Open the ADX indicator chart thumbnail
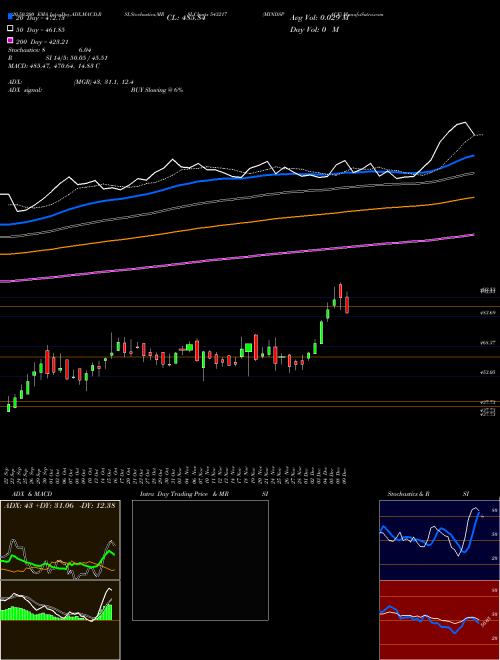 click(x=60, y=540)
